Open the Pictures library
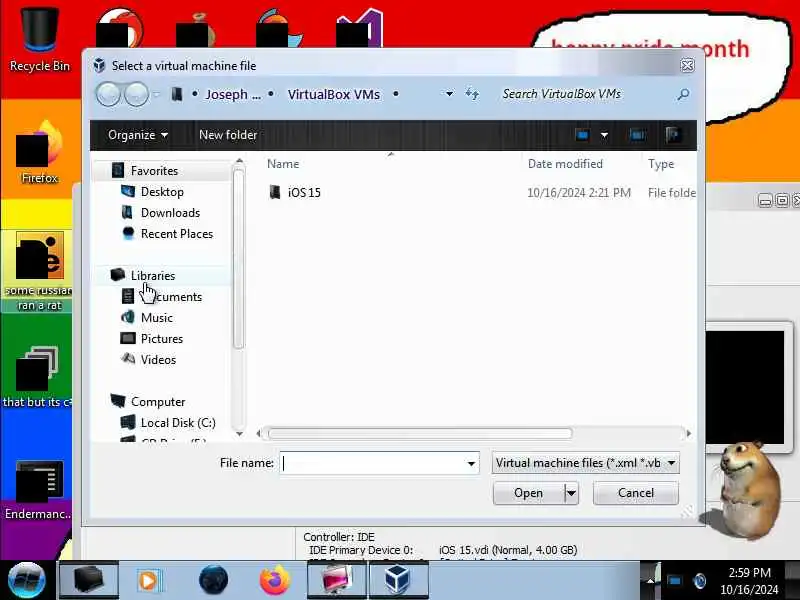 [x=162, y=339]
